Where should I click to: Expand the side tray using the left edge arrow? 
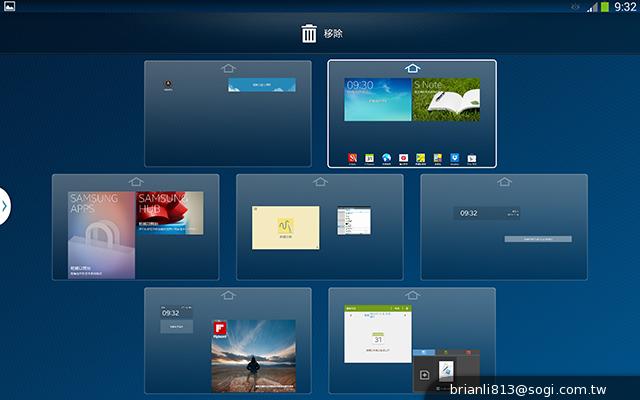pos(5,206)
